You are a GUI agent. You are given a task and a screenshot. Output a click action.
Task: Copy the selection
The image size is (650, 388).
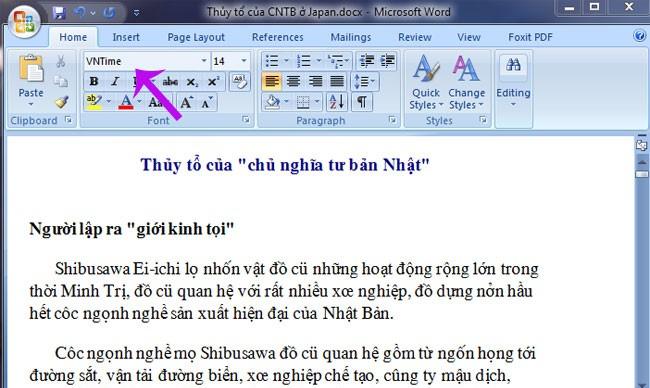tap(61, 81)
